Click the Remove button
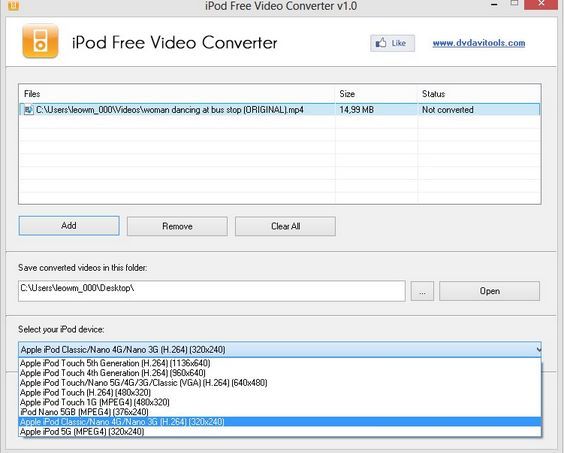Viewport: 564px width, 453px height. 177,226
